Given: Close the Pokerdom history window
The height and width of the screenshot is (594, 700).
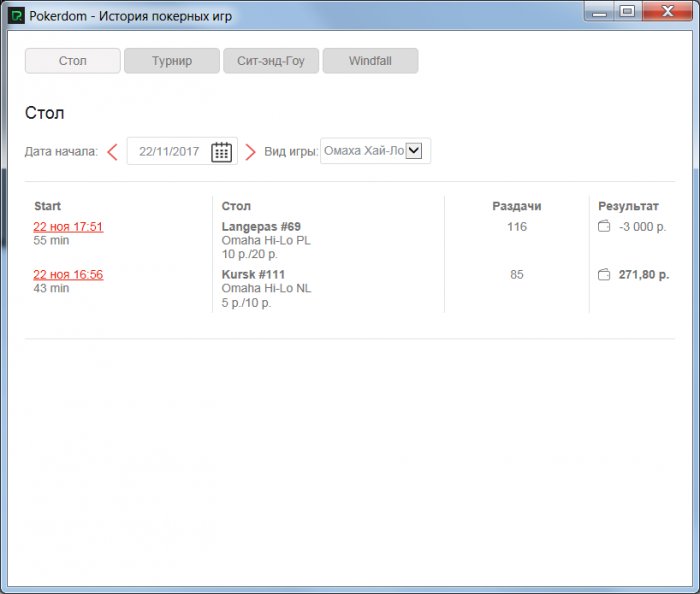Looking at the screenshot, I should [x=667, y=11].
